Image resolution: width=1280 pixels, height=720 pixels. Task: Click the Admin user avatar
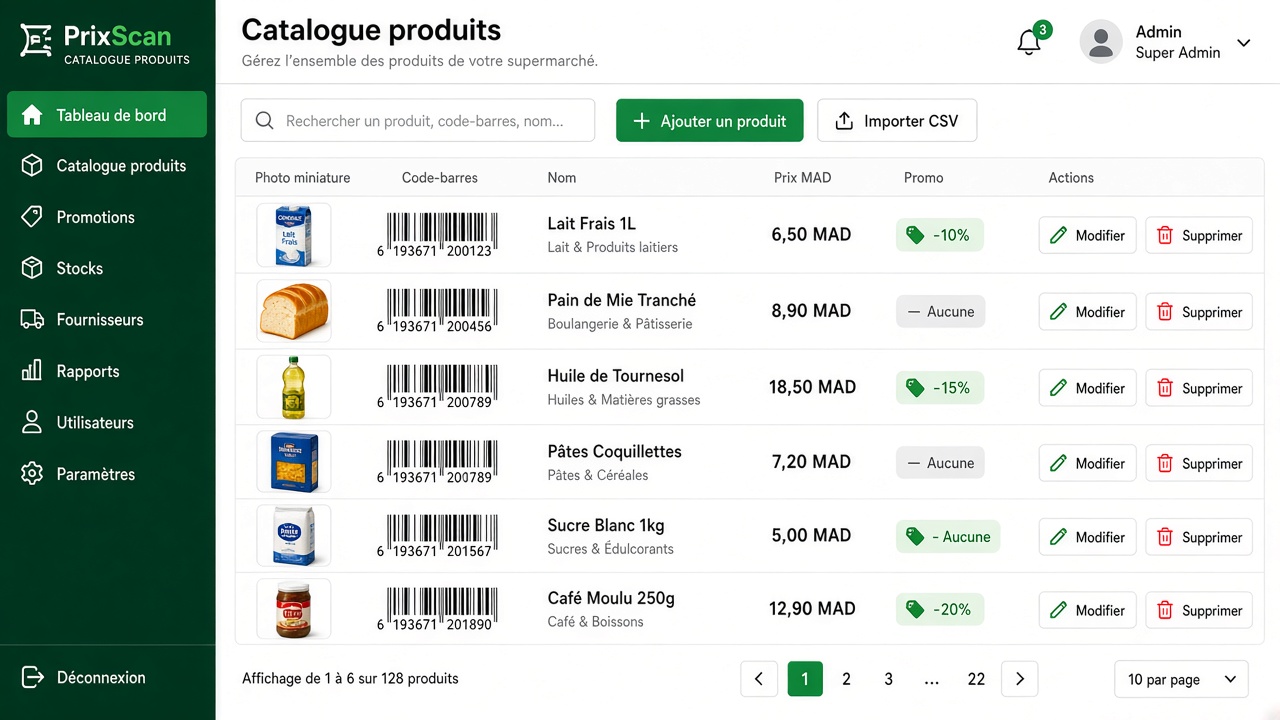(1101, 42)
